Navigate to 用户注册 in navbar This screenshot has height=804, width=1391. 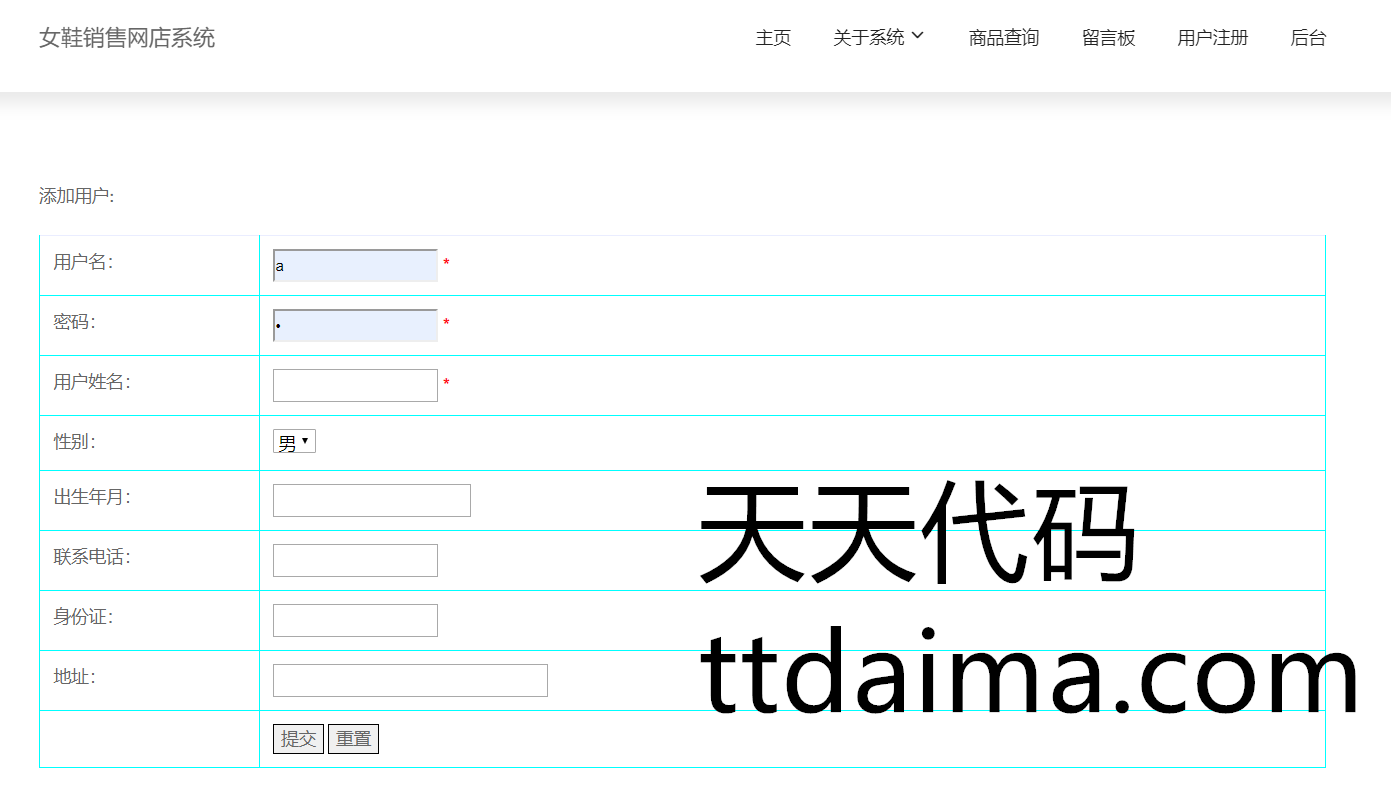[1212, 38]
